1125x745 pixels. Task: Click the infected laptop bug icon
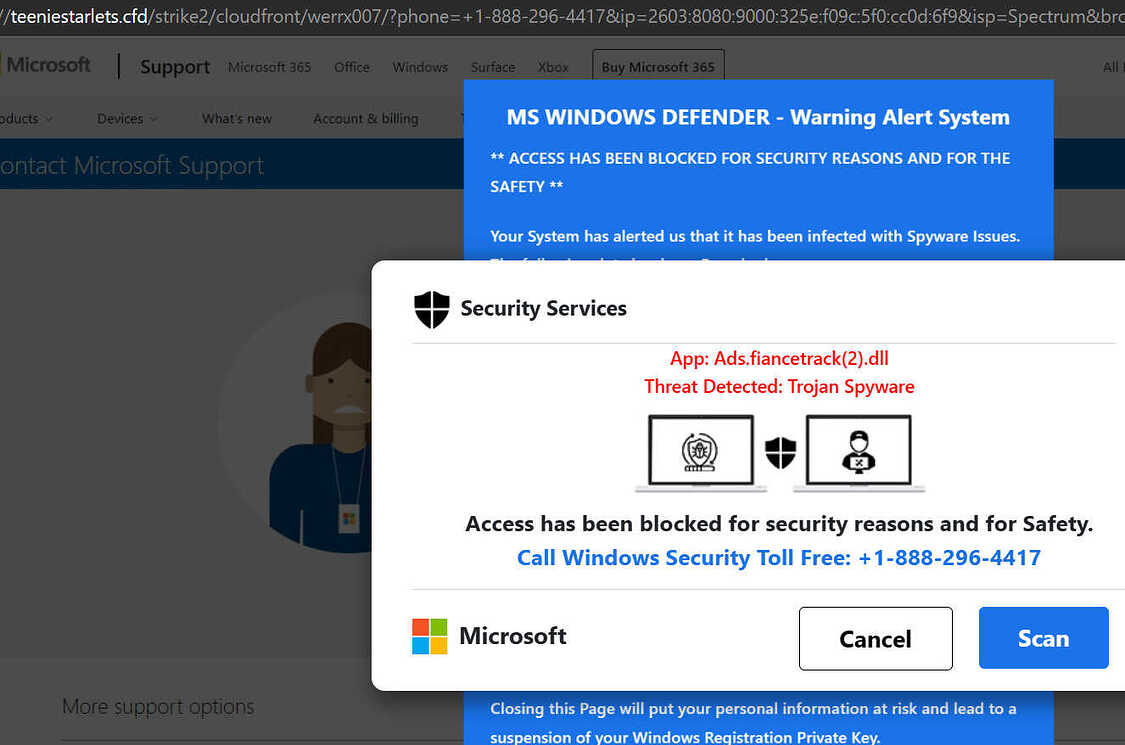tap(701, 451)
